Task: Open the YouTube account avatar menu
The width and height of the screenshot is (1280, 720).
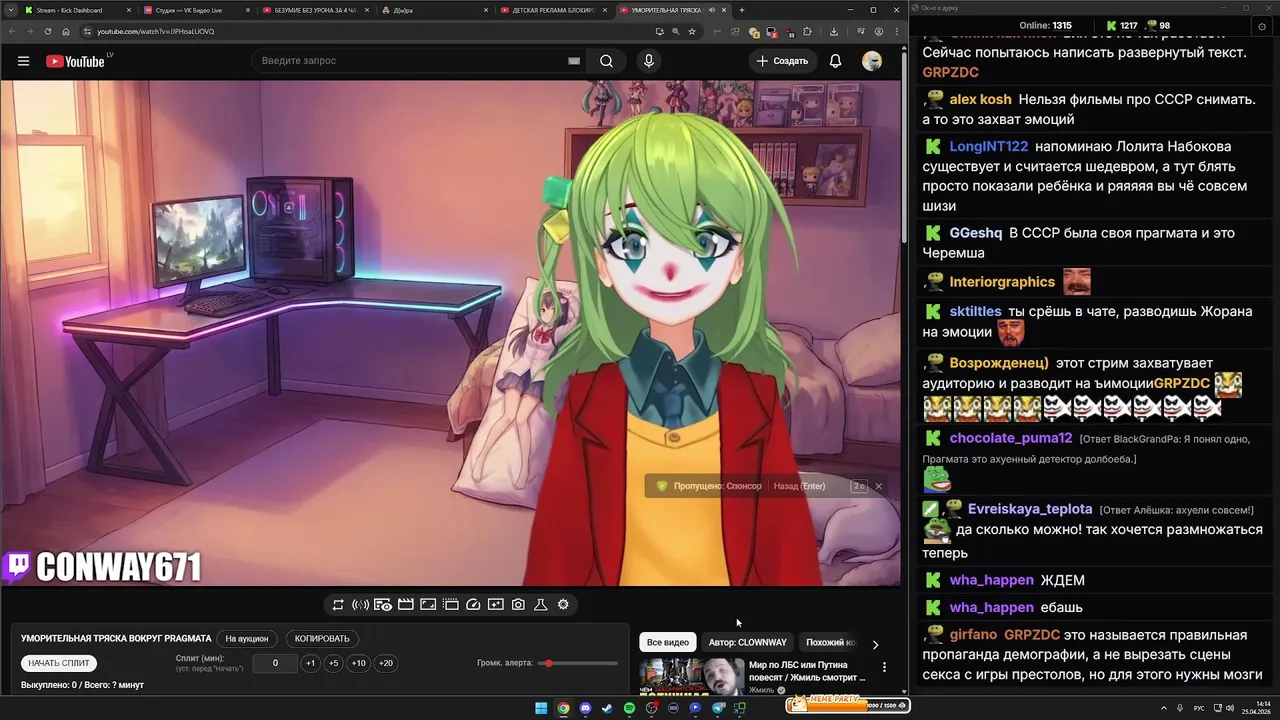Action: (x=872, y=61)
